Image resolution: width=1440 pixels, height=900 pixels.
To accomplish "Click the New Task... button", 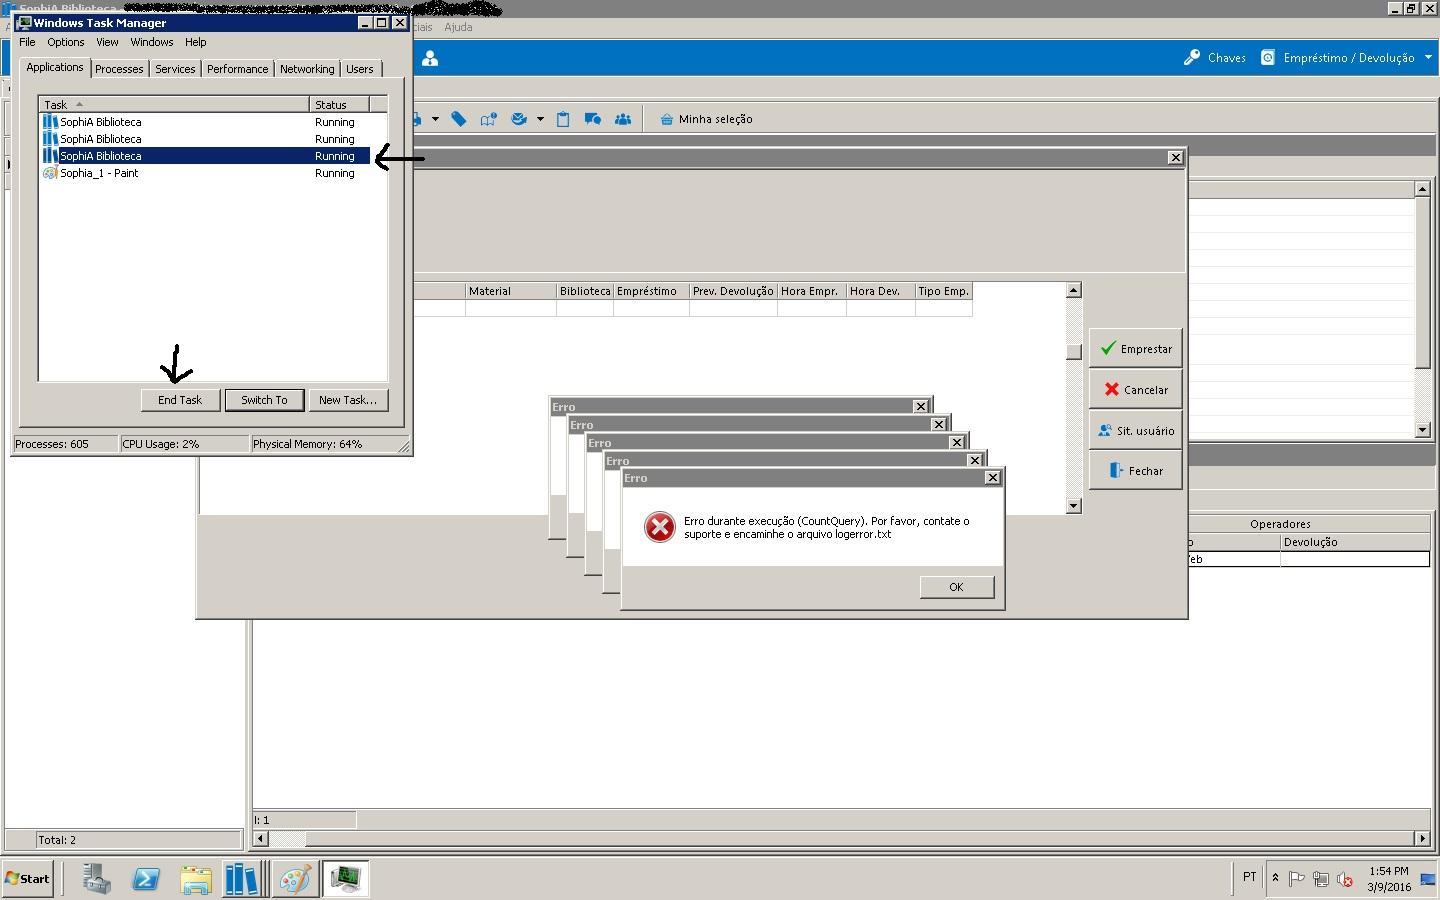I will pos(348,400).
